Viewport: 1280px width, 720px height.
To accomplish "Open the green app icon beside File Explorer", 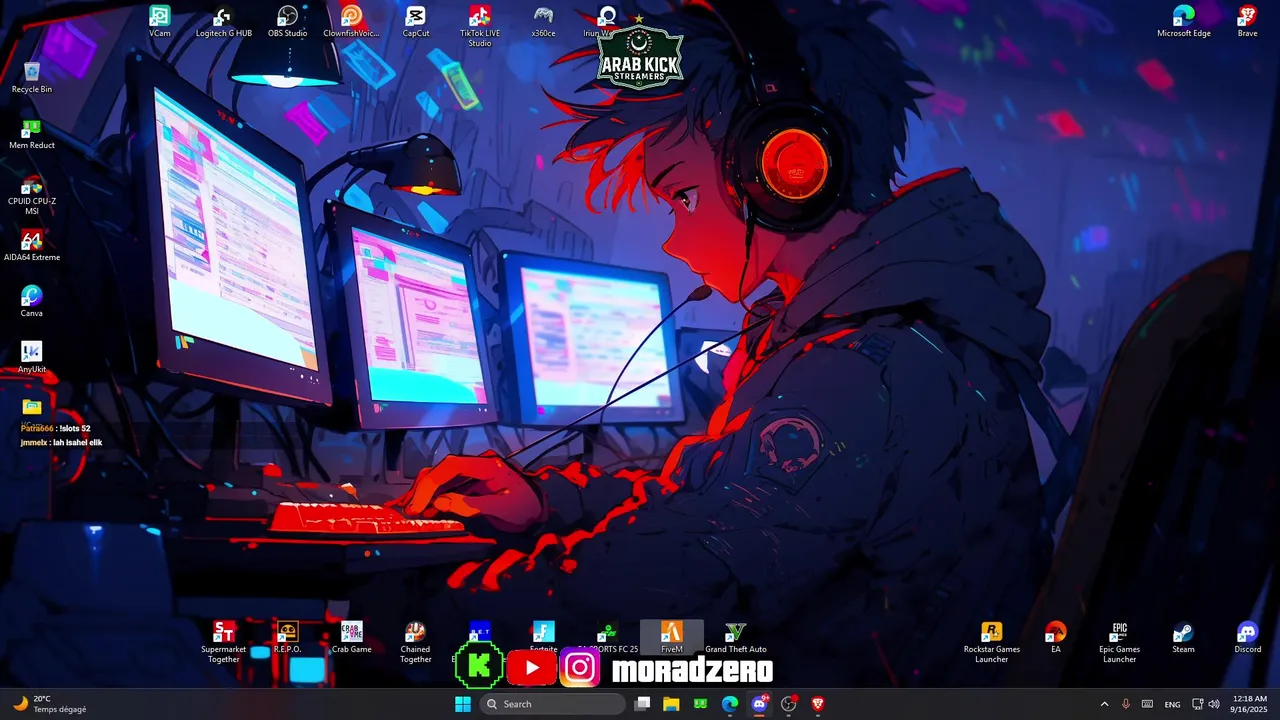I will [700, 704].
